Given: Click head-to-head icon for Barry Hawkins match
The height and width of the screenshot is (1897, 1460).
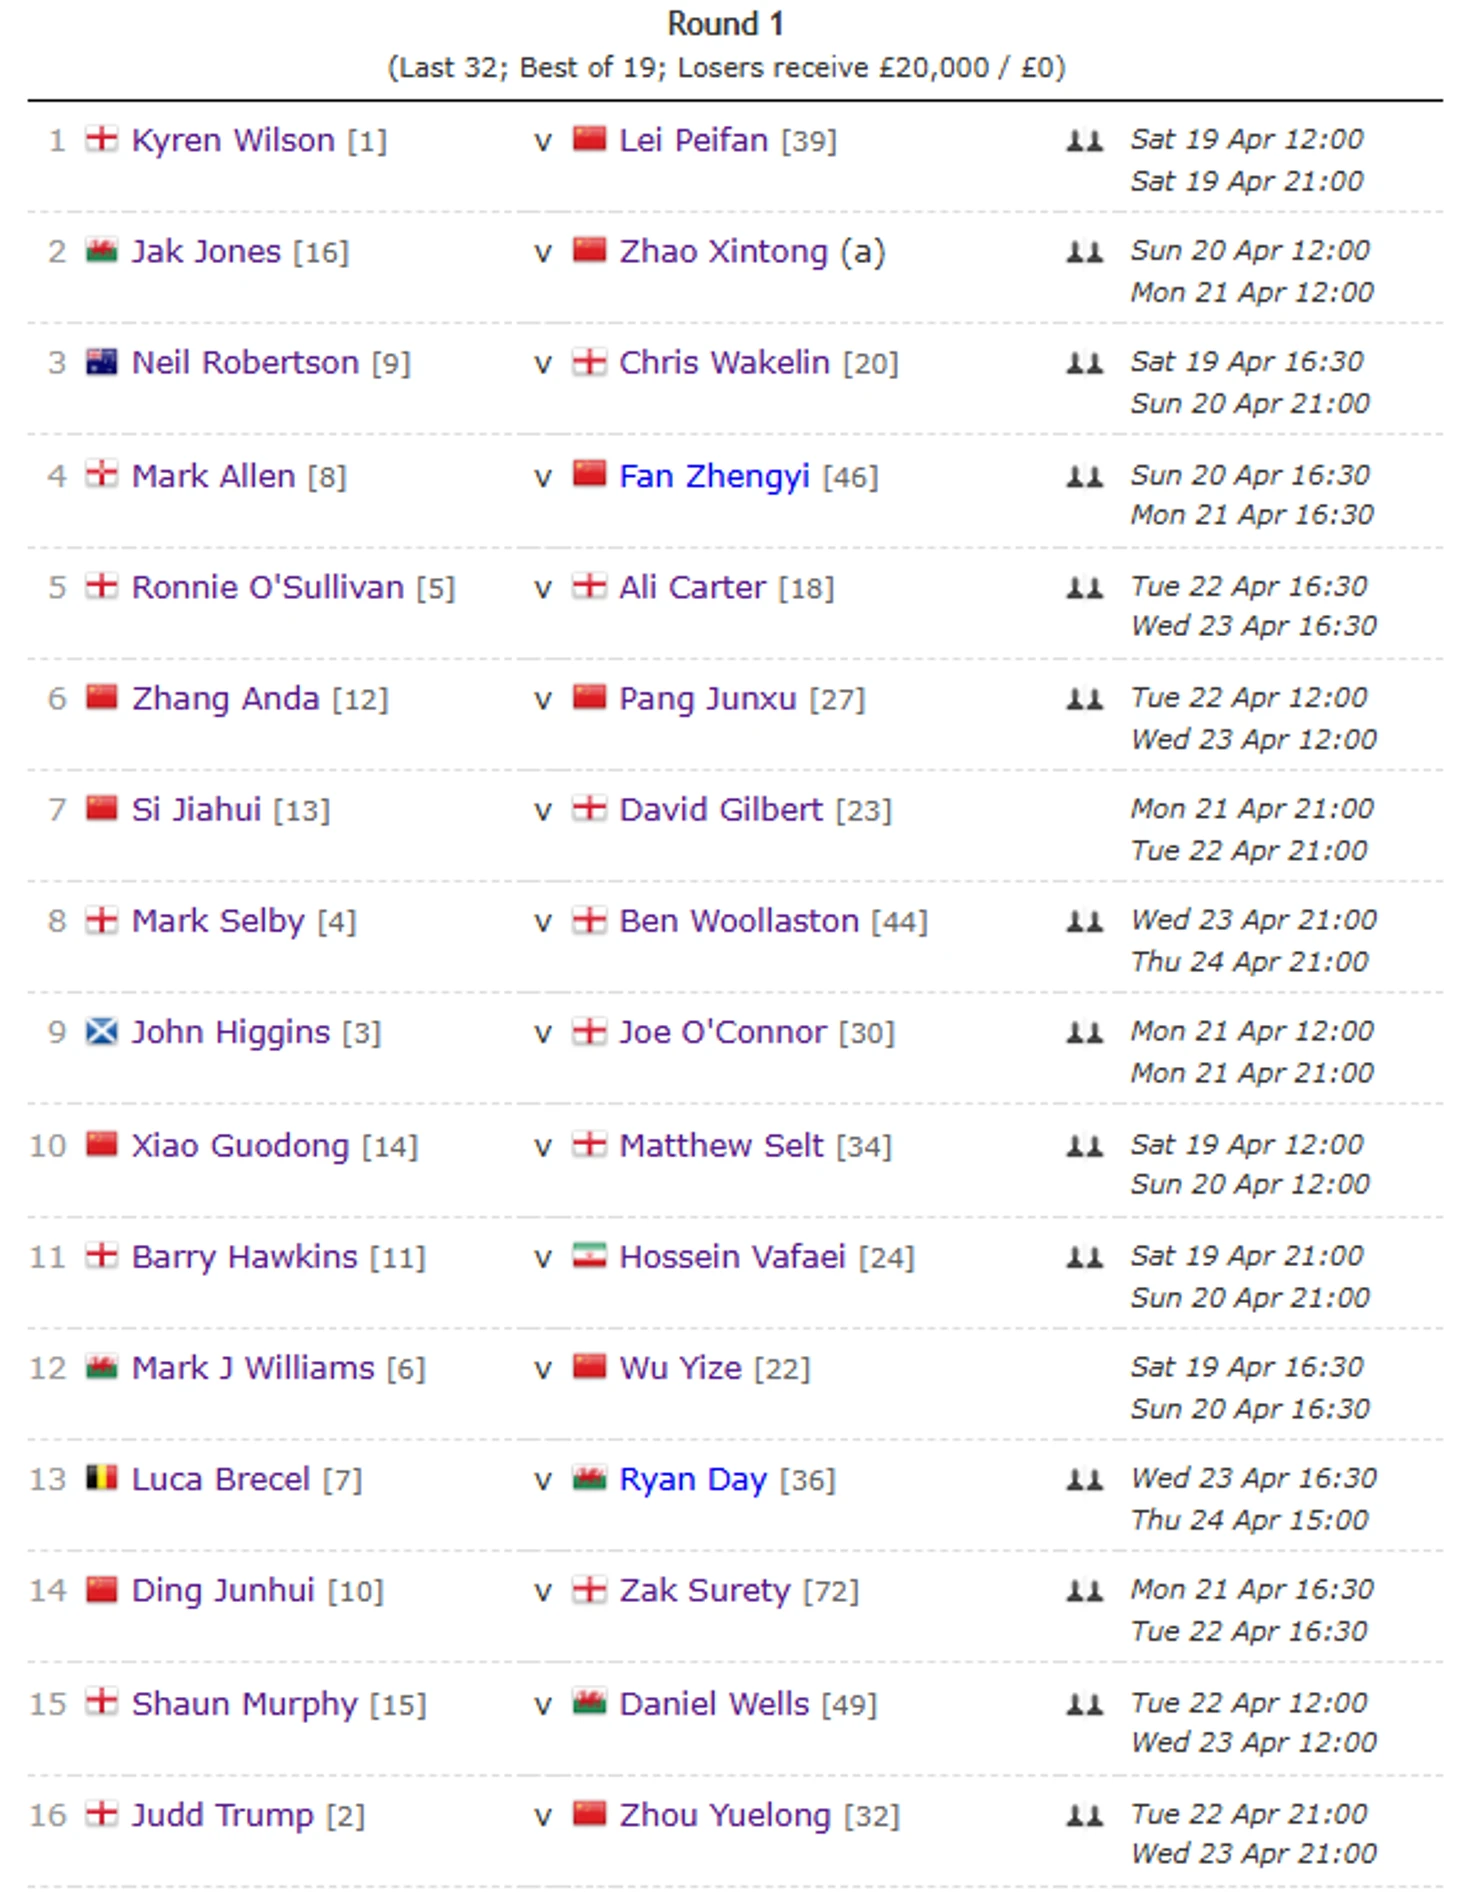Looking at the screenshot, I should tap(1084, 1257).
